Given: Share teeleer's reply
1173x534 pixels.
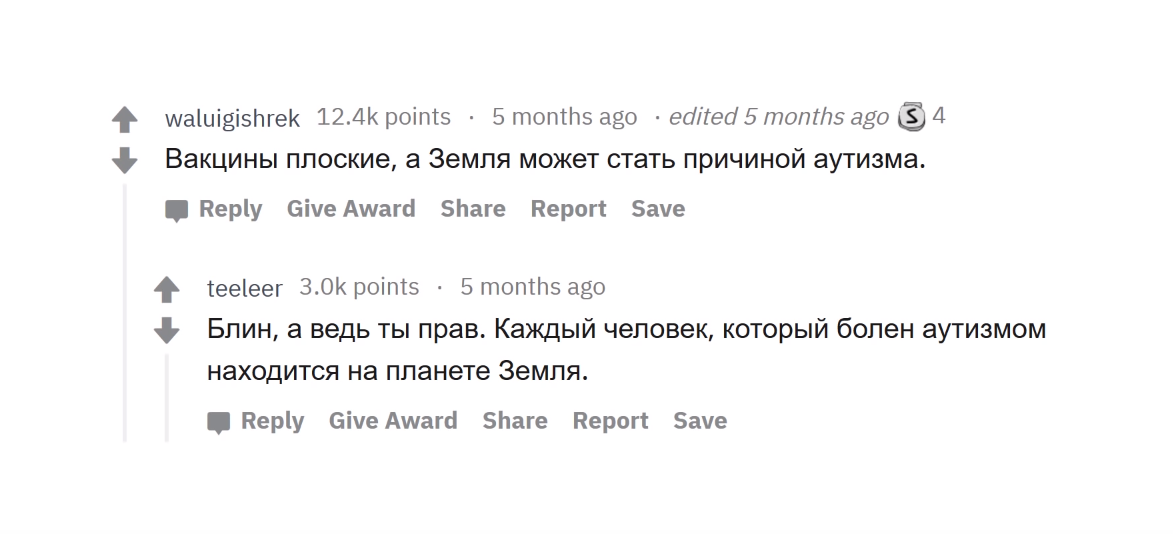Looking at the screenshot, I should 515,421.
